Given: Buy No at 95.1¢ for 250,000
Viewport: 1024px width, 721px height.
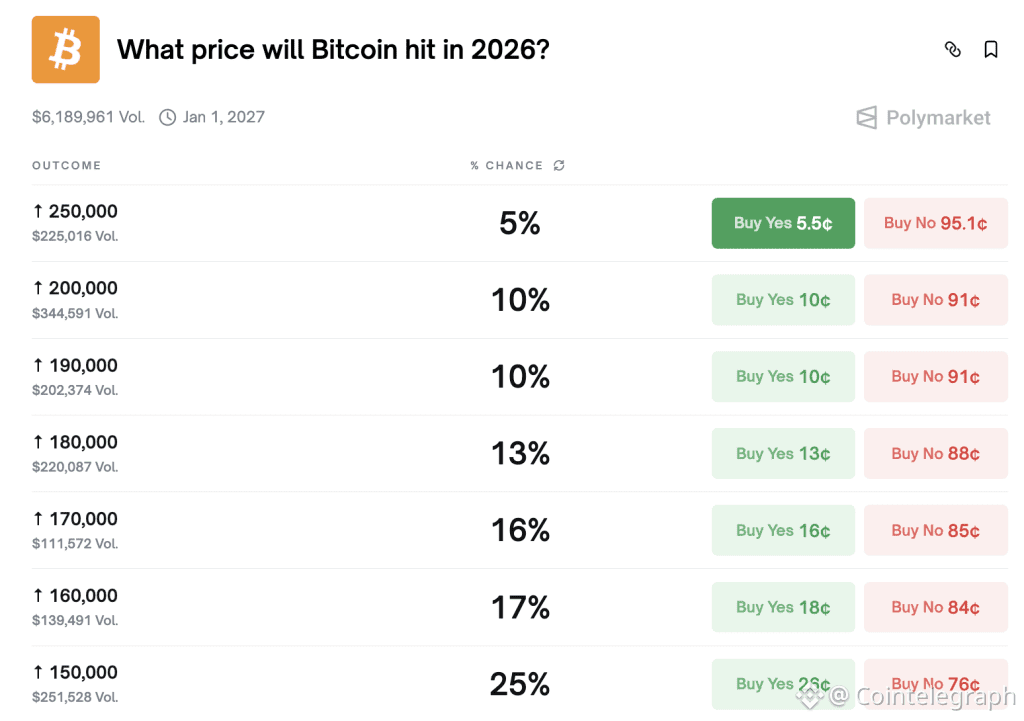Looking at the screenshot, I should point(935,223).
